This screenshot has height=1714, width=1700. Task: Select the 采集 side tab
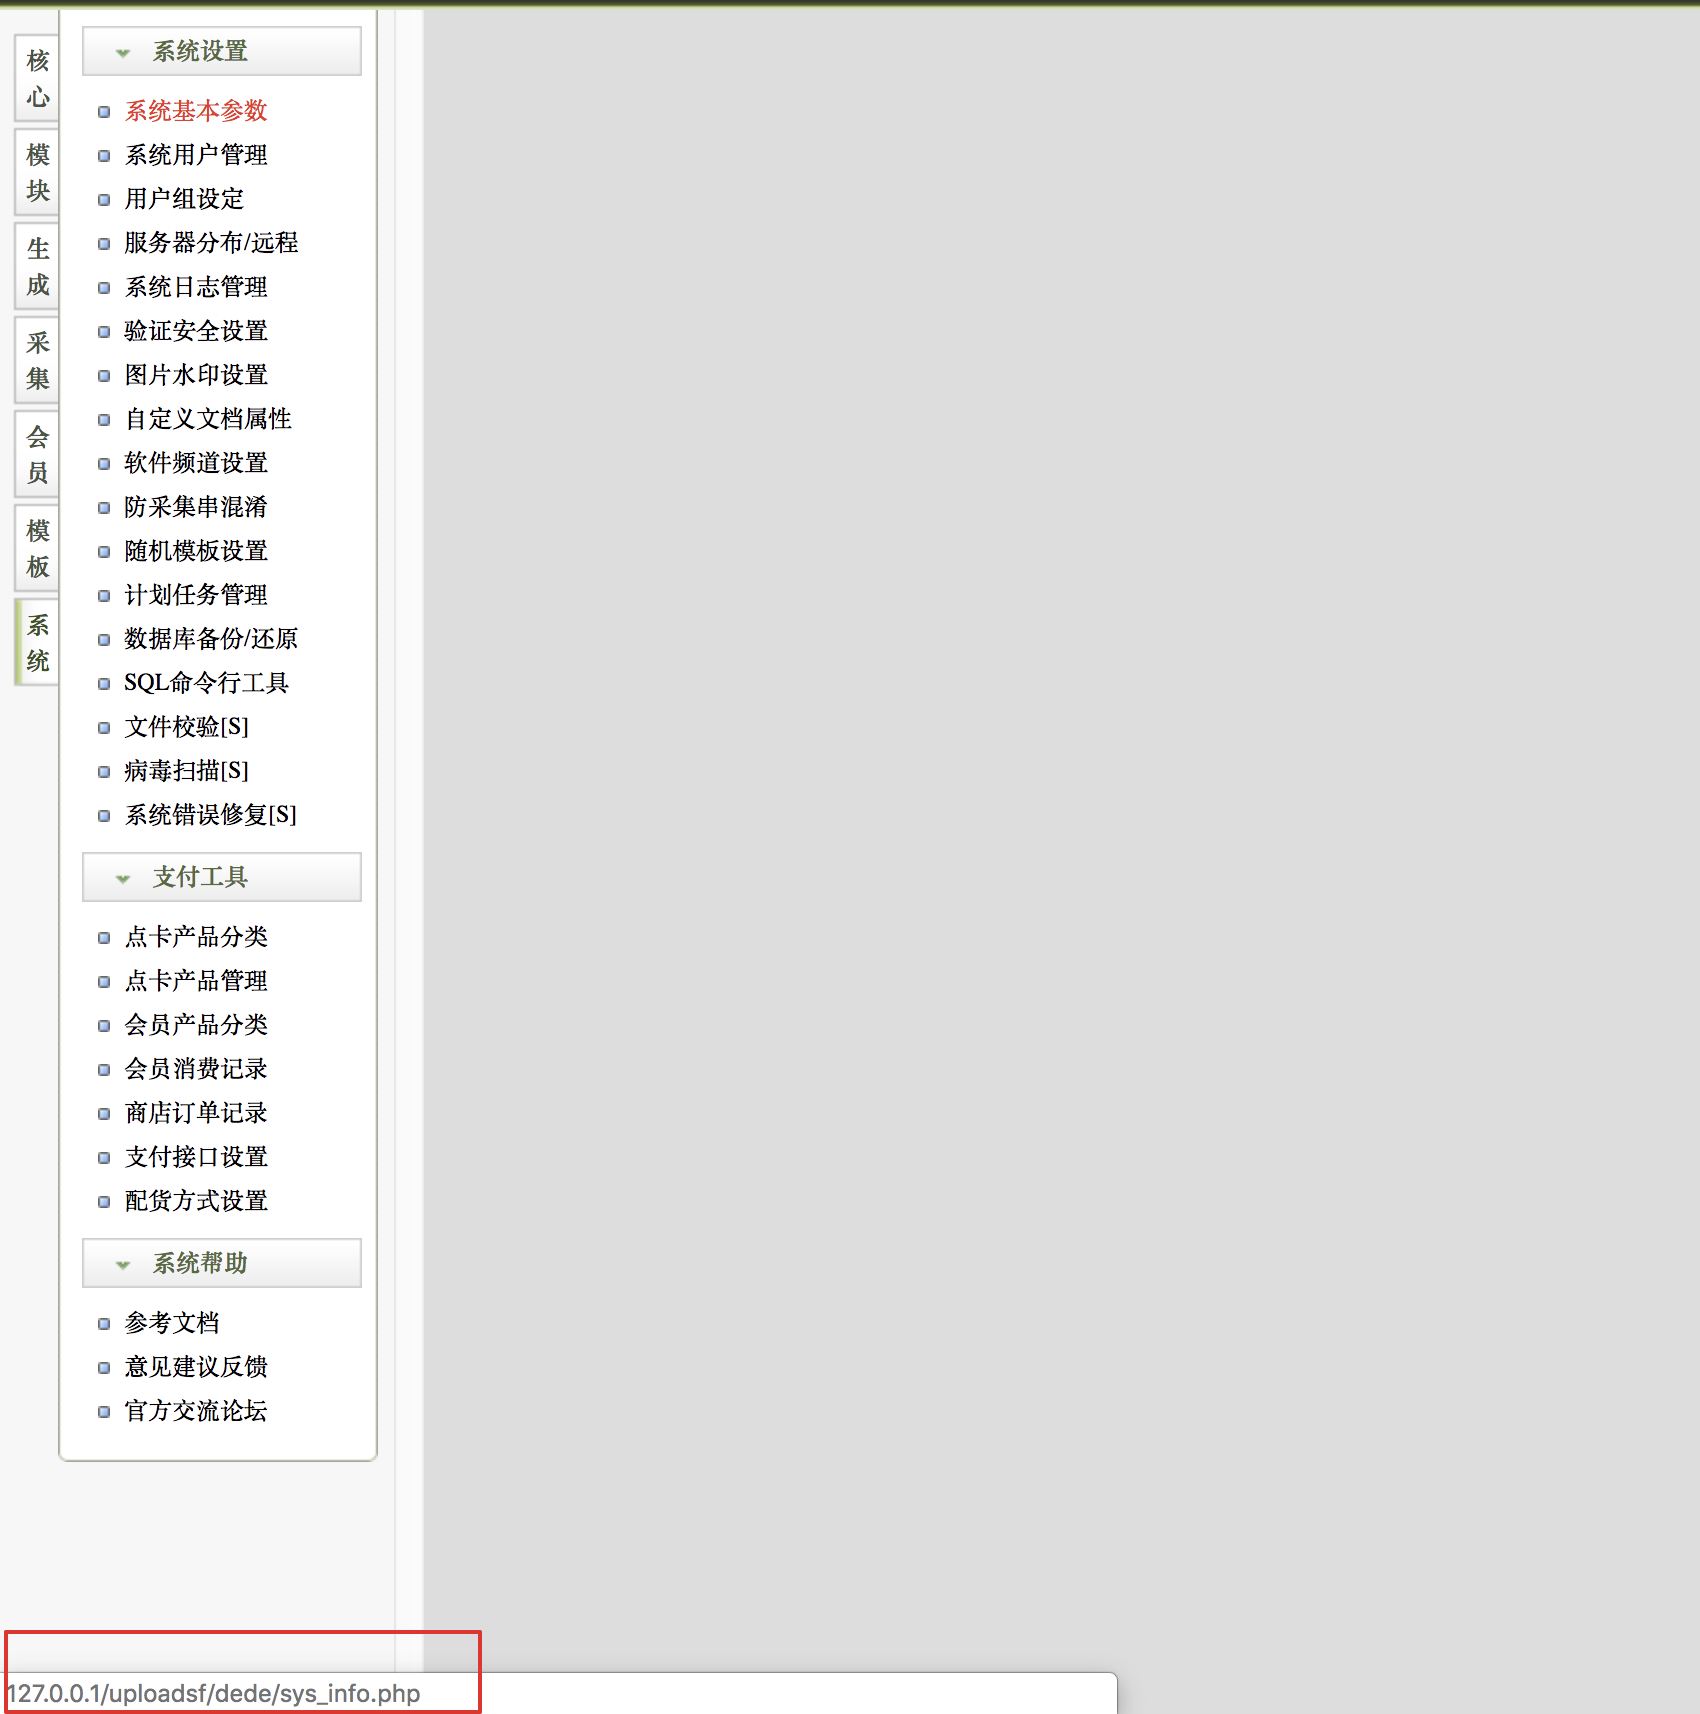(38, 361)
